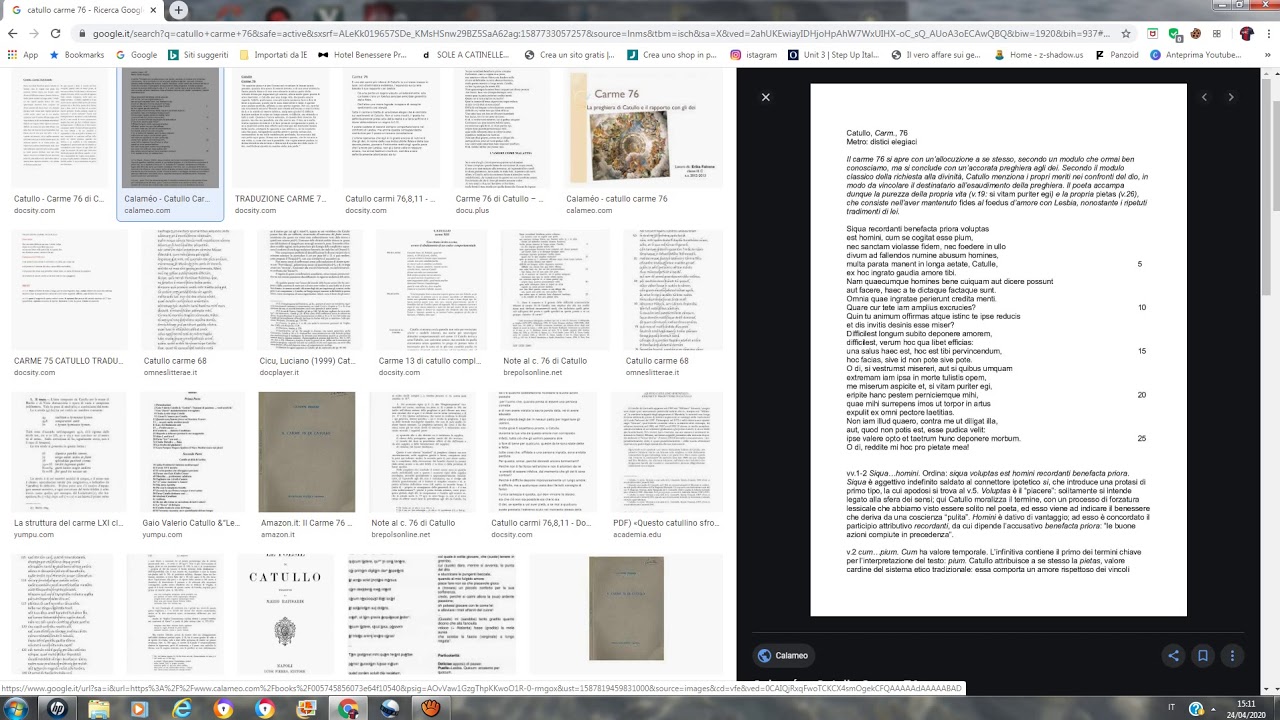Close the 'catullo carme 76' tab
Image resolution: width=1280 pixels, height=720 pixels.
point(153,10)
